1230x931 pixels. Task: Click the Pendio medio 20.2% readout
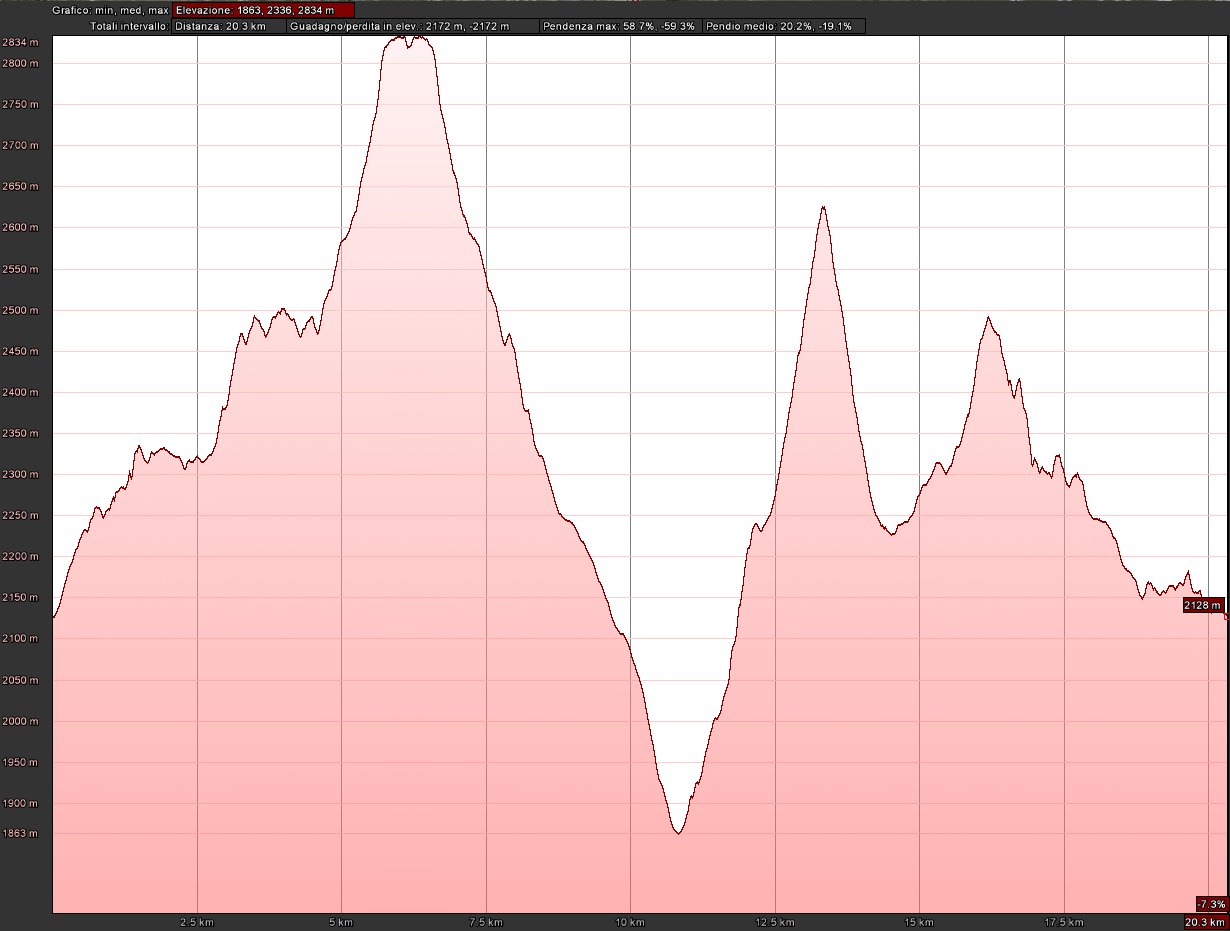pyautogui.click(x=783, y=27)
